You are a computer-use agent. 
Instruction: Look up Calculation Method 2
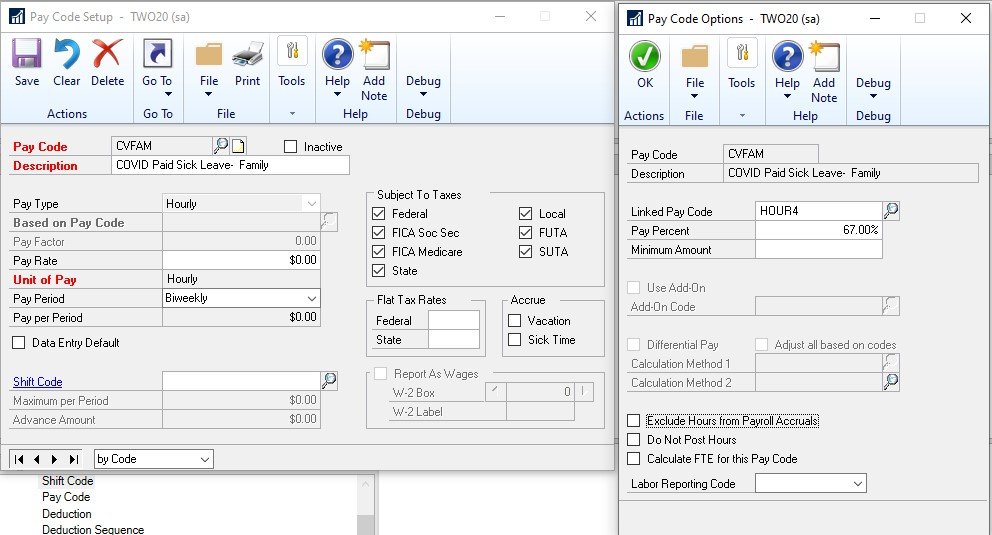click(x=891, y=381)
